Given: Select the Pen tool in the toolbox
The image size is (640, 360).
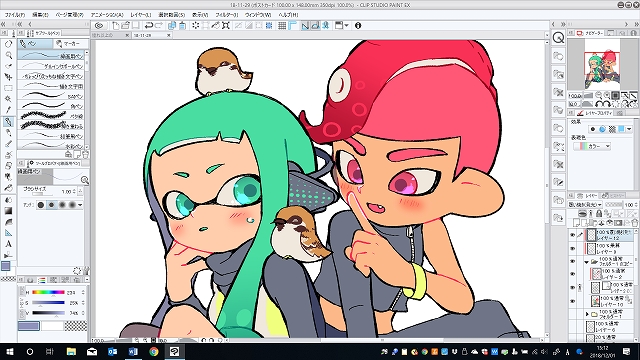Looking at the screenshot, I should (x=8, y=122).
